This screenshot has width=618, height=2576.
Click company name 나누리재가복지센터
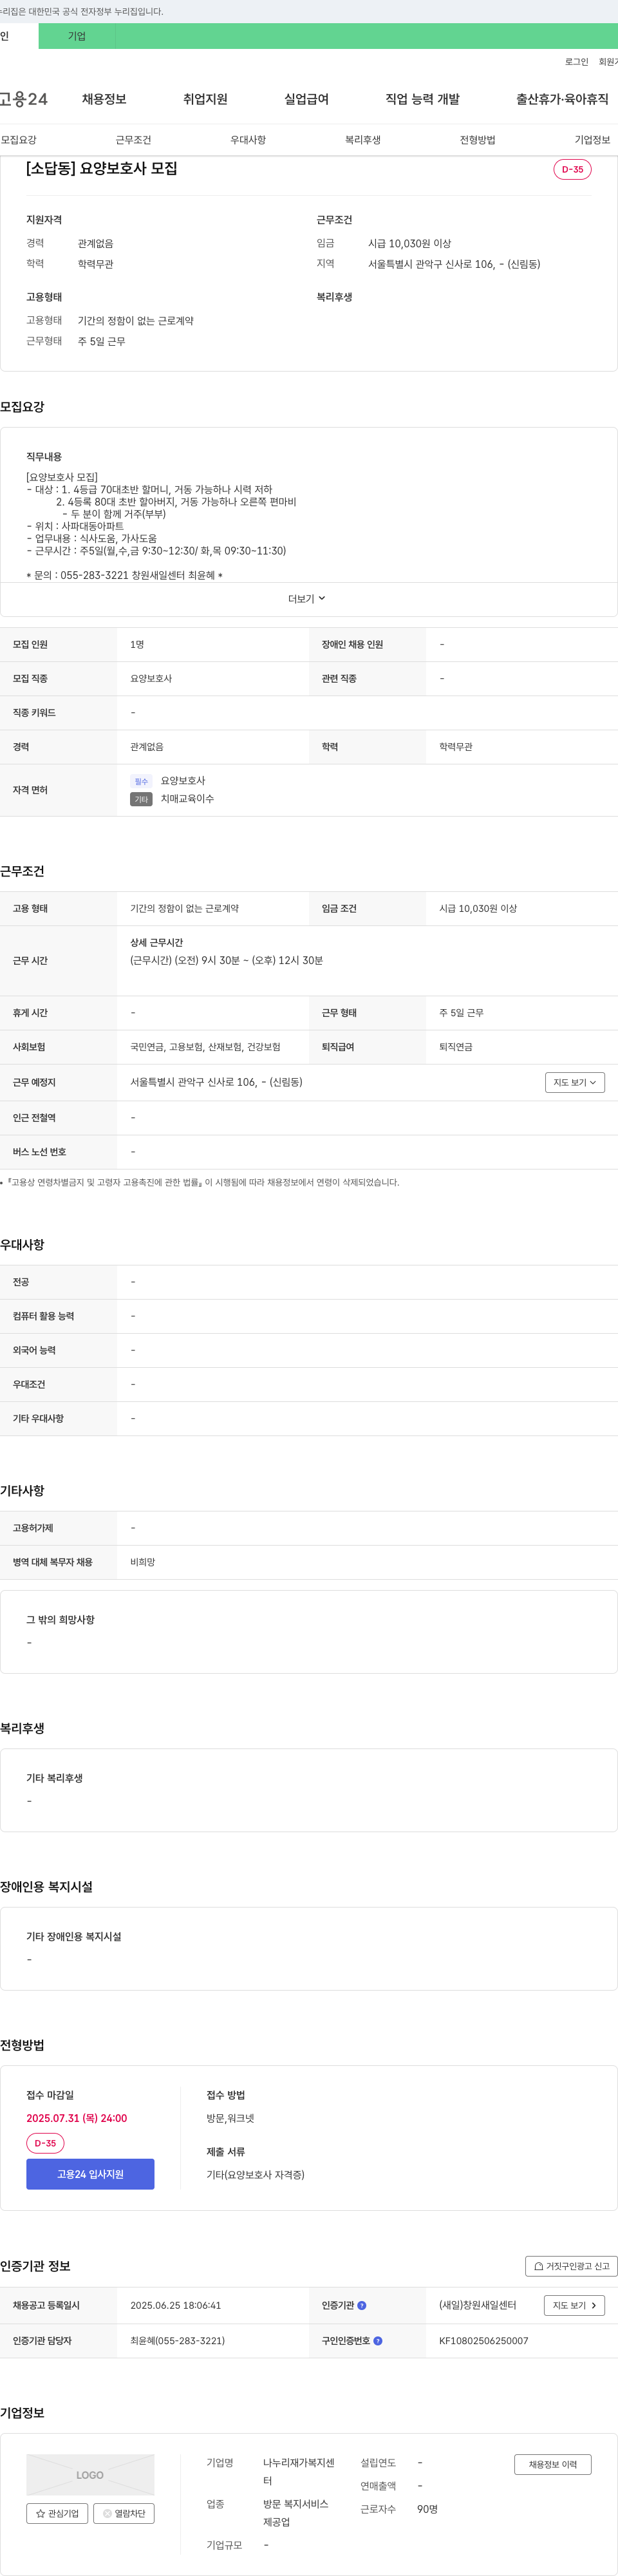pyautogui.click(x=299, y=2472)
